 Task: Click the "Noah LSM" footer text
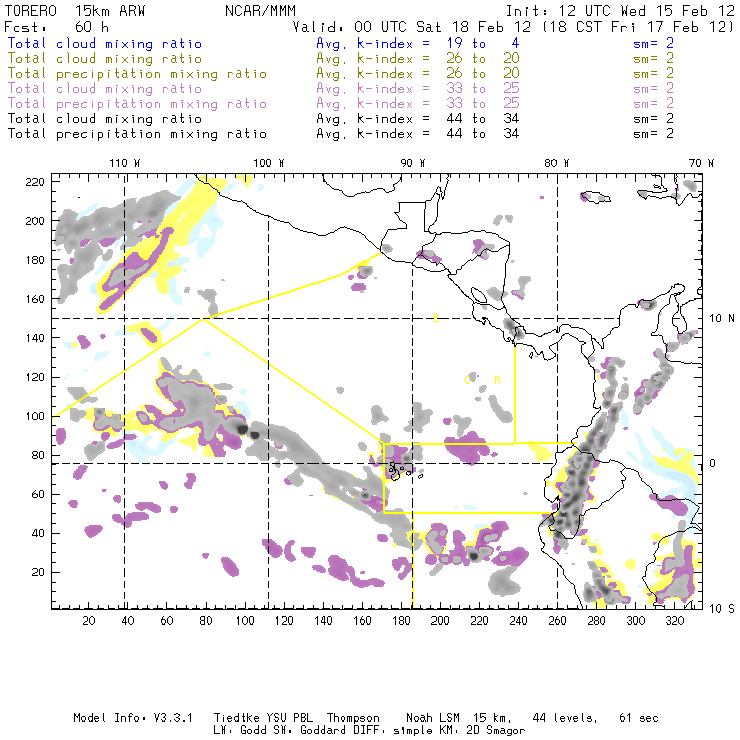point(433,718)
